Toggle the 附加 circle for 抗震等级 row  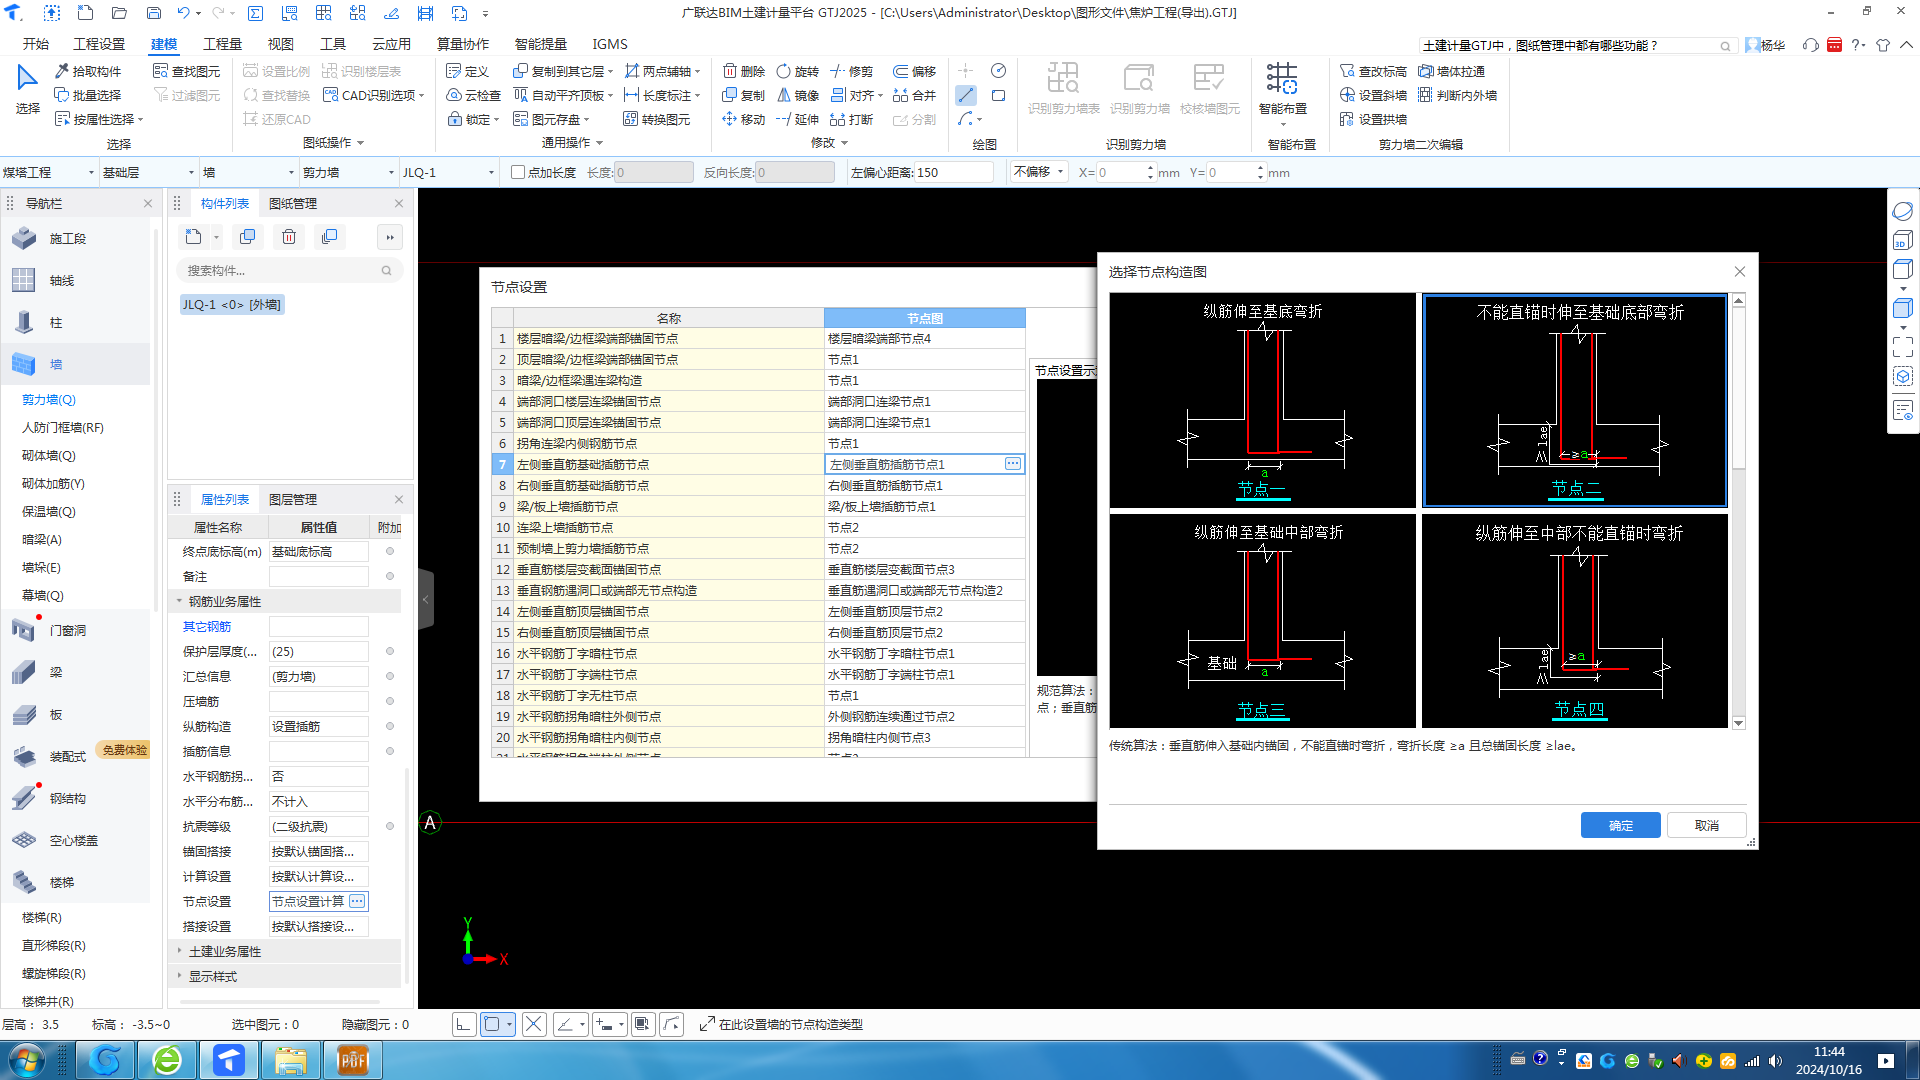pos(390,826)
